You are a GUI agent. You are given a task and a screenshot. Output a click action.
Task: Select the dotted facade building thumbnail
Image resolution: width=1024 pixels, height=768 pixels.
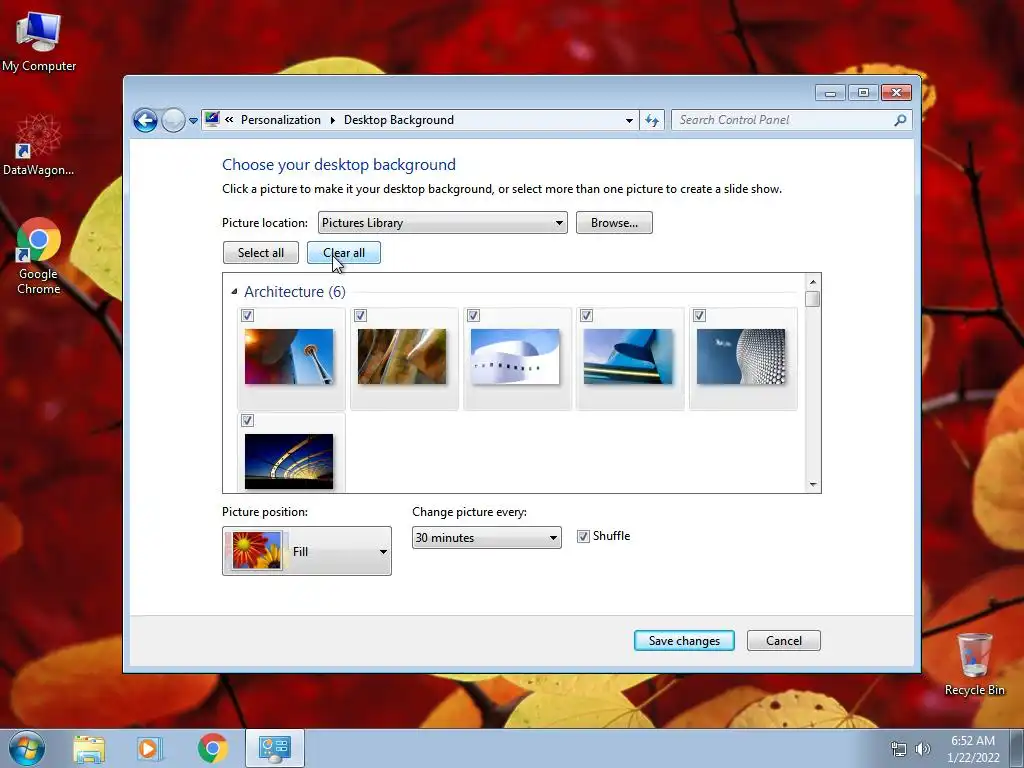[x=741, y=357]
